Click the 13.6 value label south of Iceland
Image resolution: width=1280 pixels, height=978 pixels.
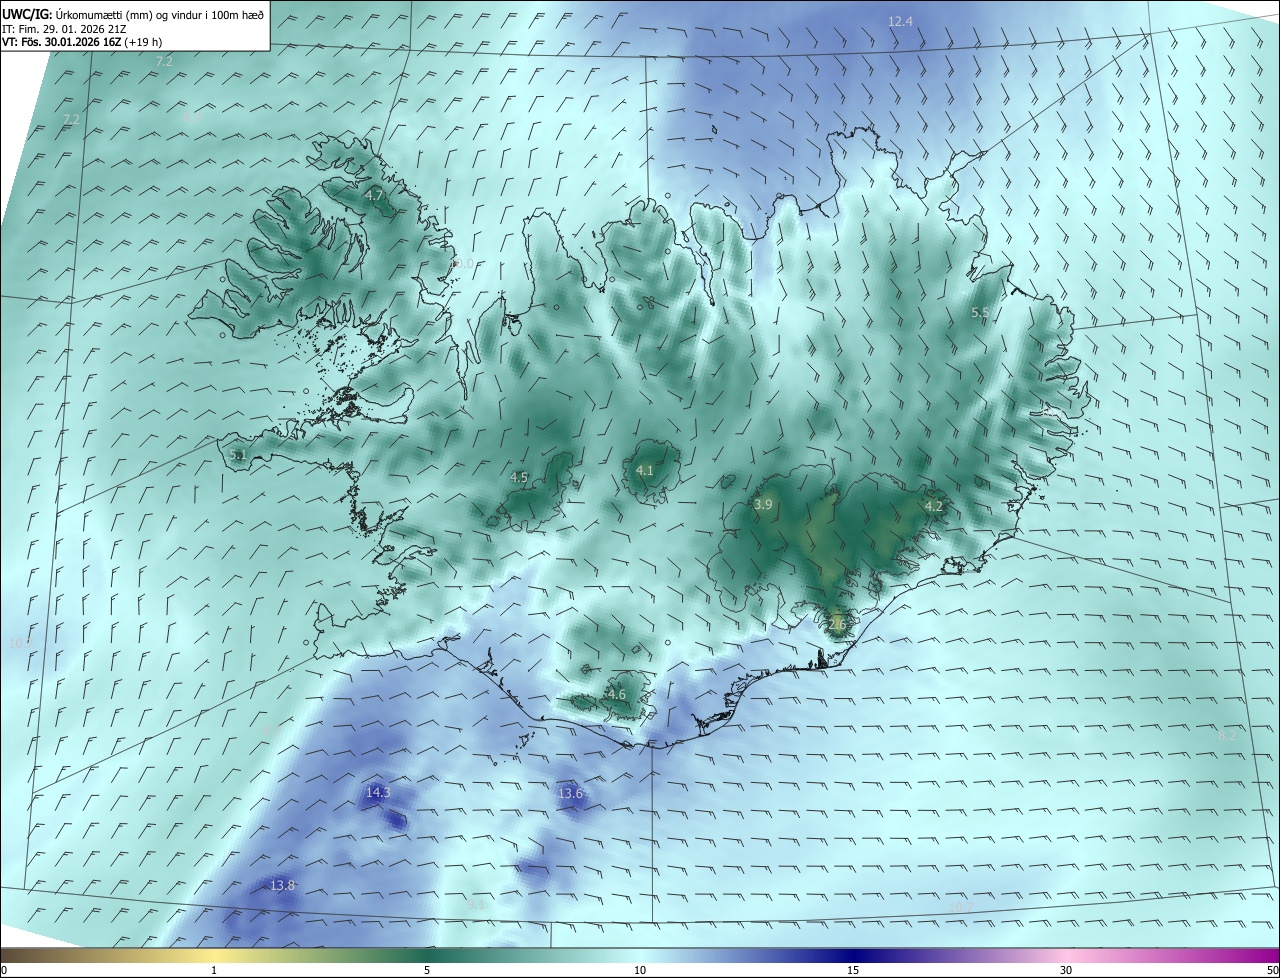coord(570,794)
